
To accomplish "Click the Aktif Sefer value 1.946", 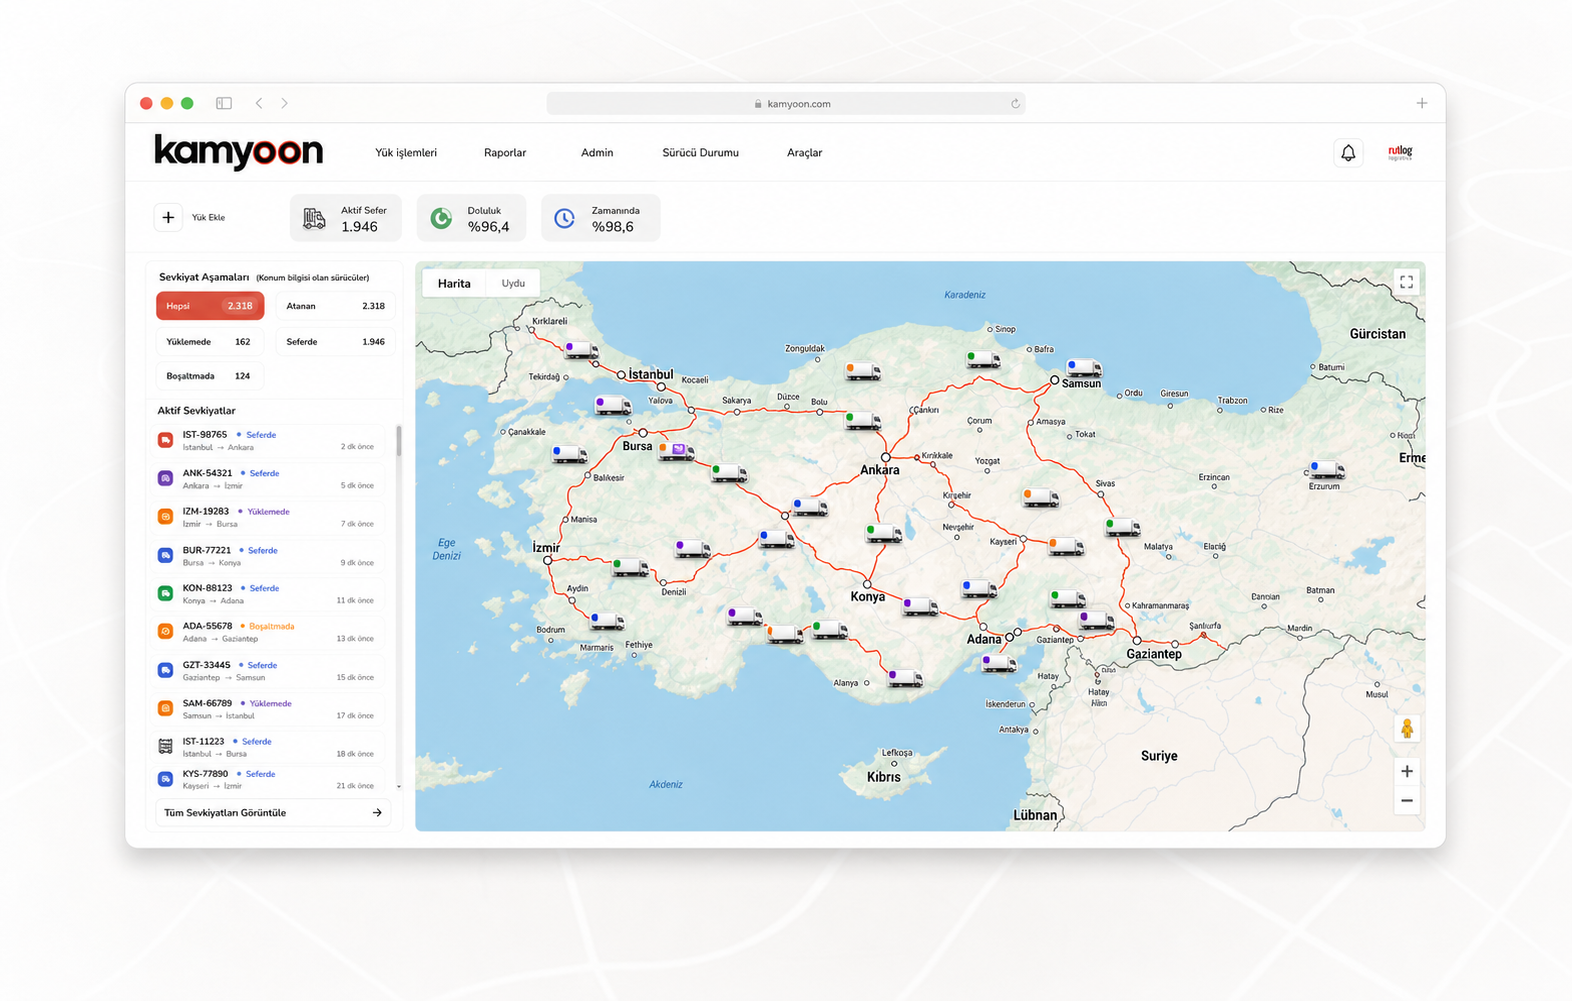I will pos(359,227).
